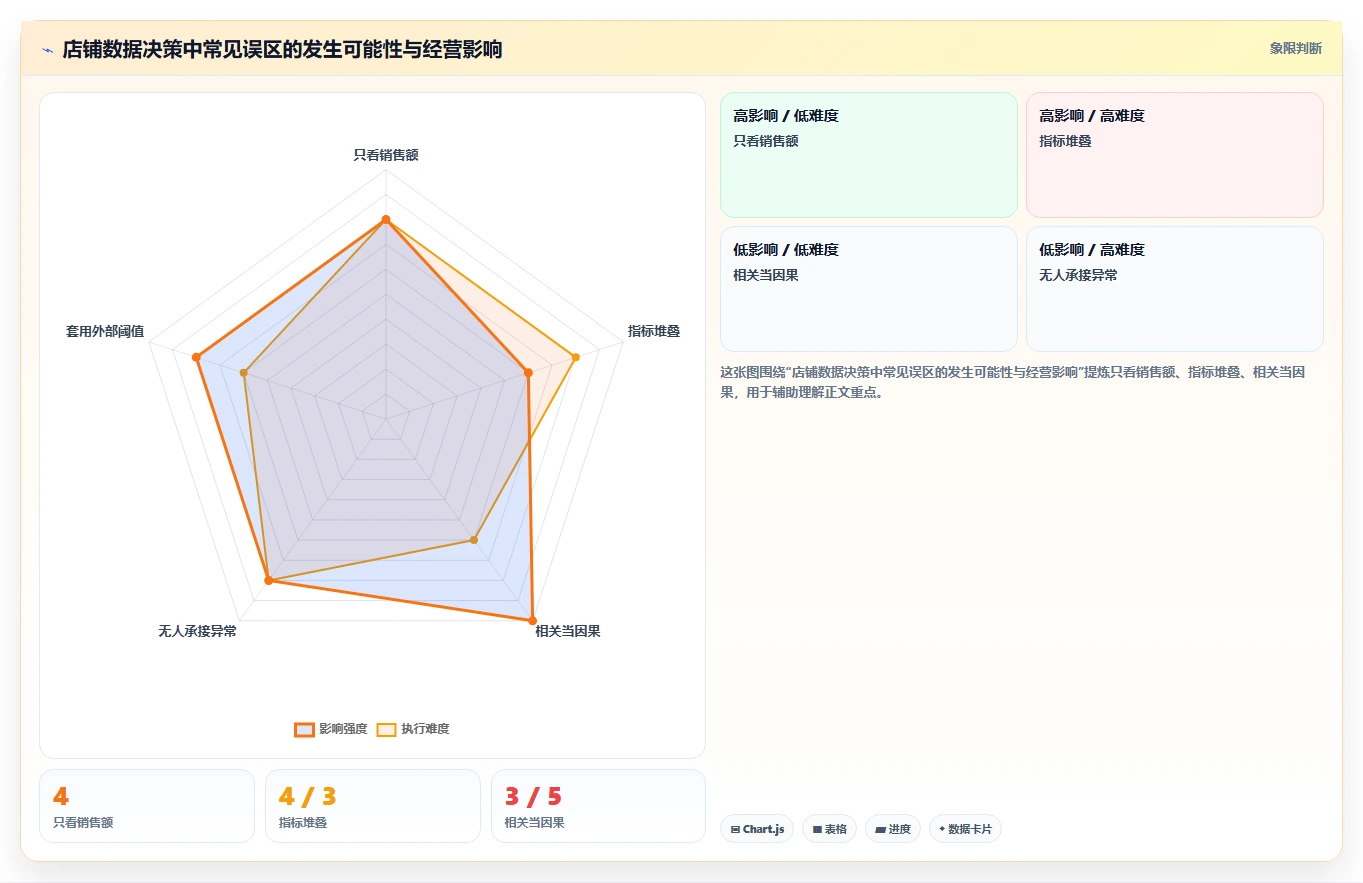Click 只看销售额 text in the green quadrant card

click(x=766, y=141)
